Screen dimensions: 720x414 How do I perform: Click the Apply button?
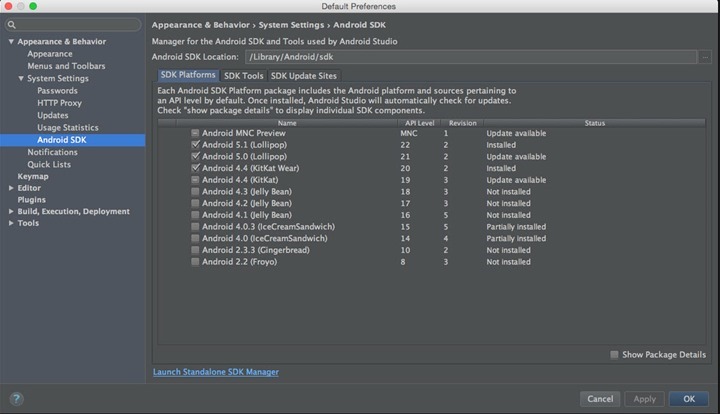(x=644, y=399)
